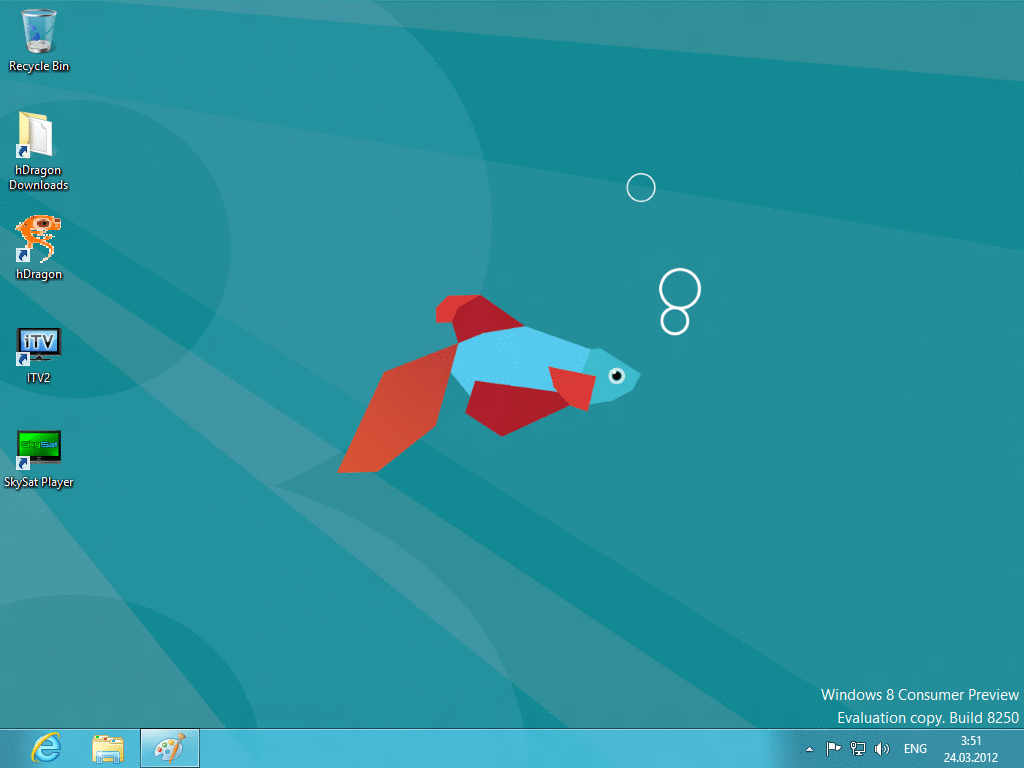Click the 'SkySat Player' label text
This screenshot has width=1024, height=768.
pos(39,482)
